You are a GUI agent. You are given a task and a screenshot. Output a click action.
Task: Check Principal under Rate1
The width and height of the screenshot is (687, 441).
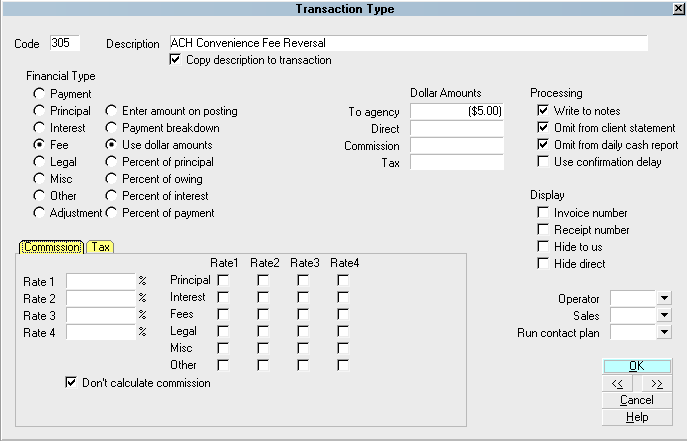223,280
